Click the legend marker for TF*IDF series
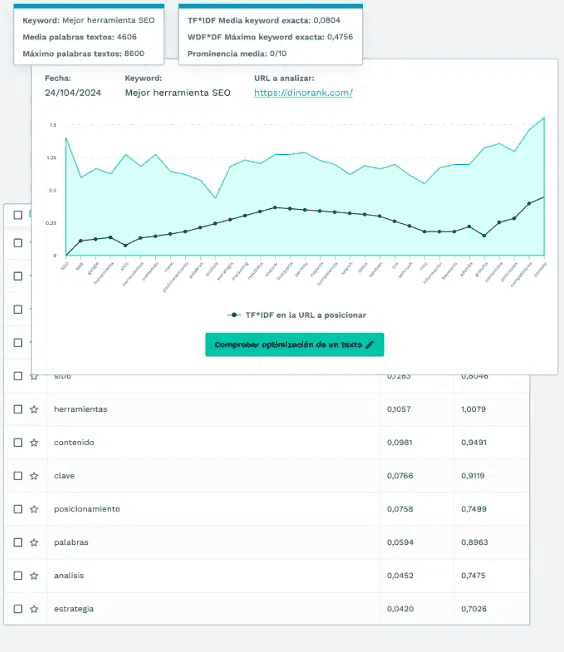 click(x=234, y=315)
